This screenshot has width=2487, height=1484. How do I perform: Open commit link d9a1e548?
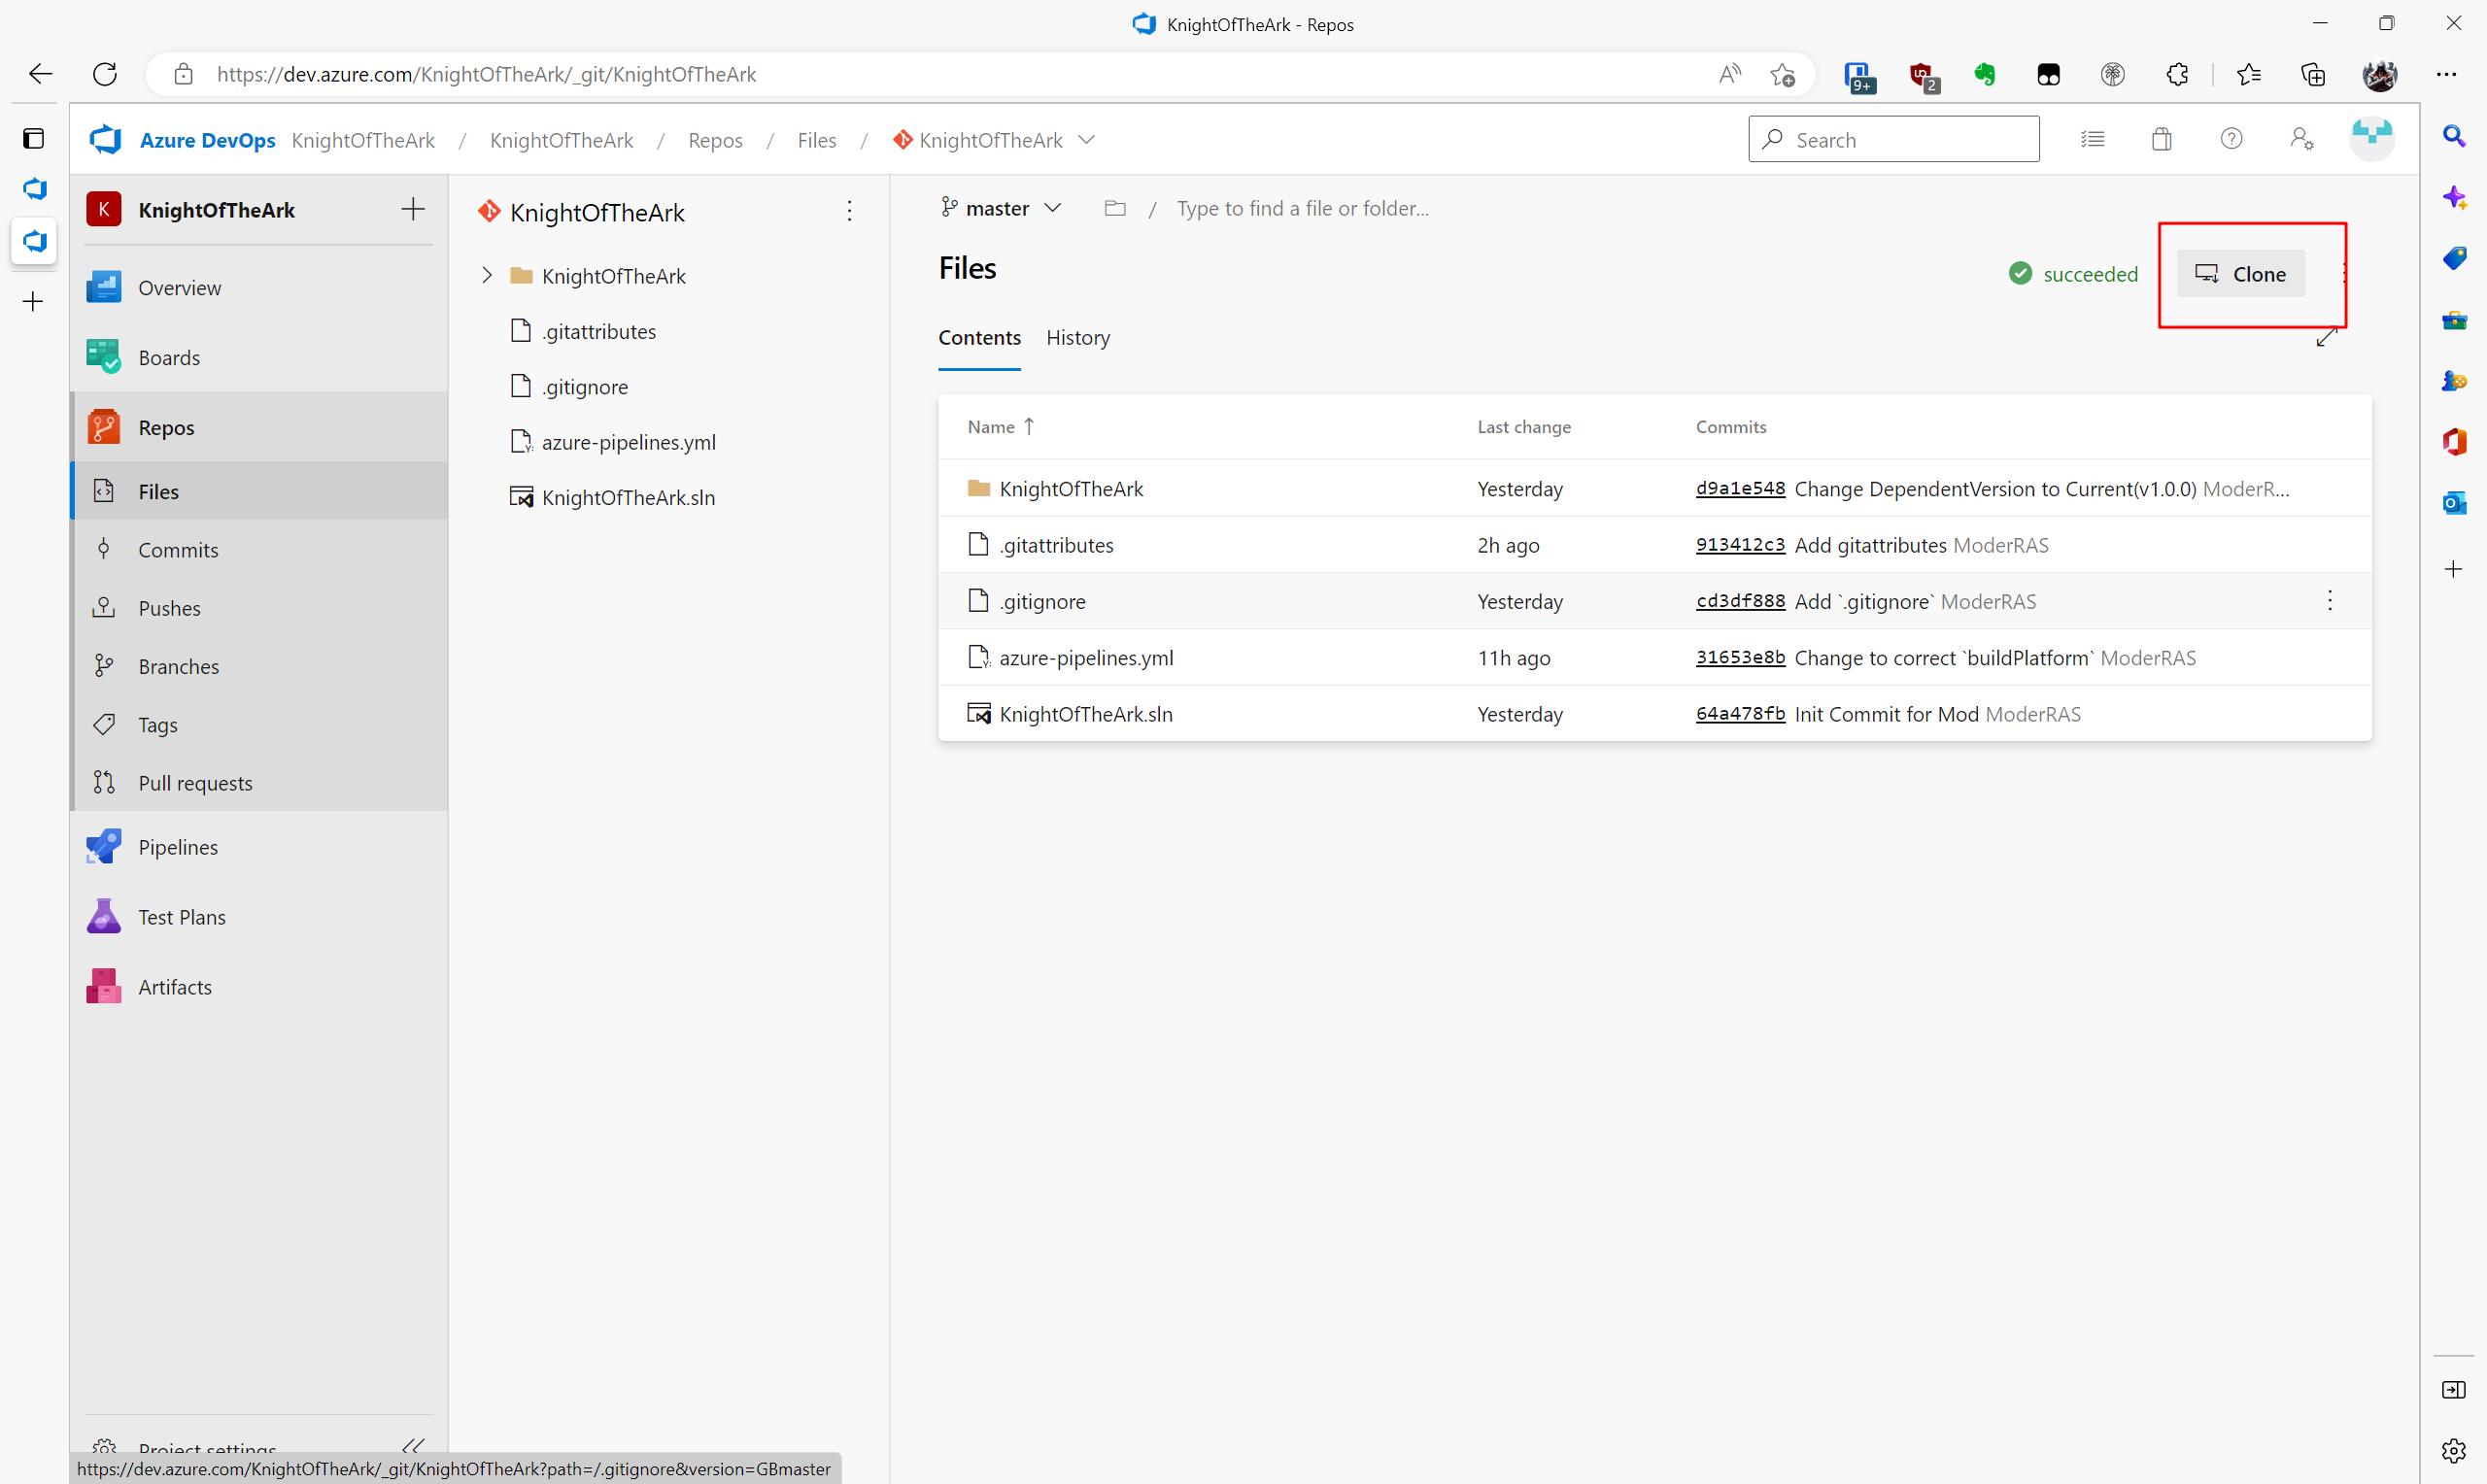coord(1739,489)
